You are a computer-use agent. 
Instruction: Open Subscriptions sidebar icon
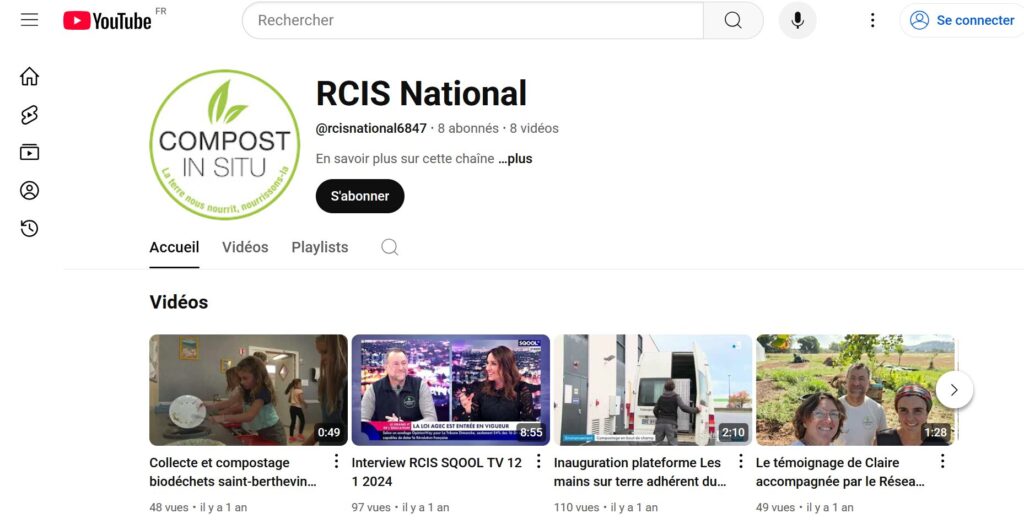tap(29, 152)
